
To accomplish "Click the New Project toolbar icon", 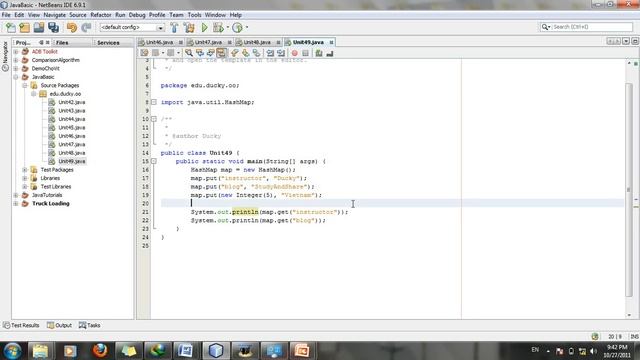I will tap(25, 27).
